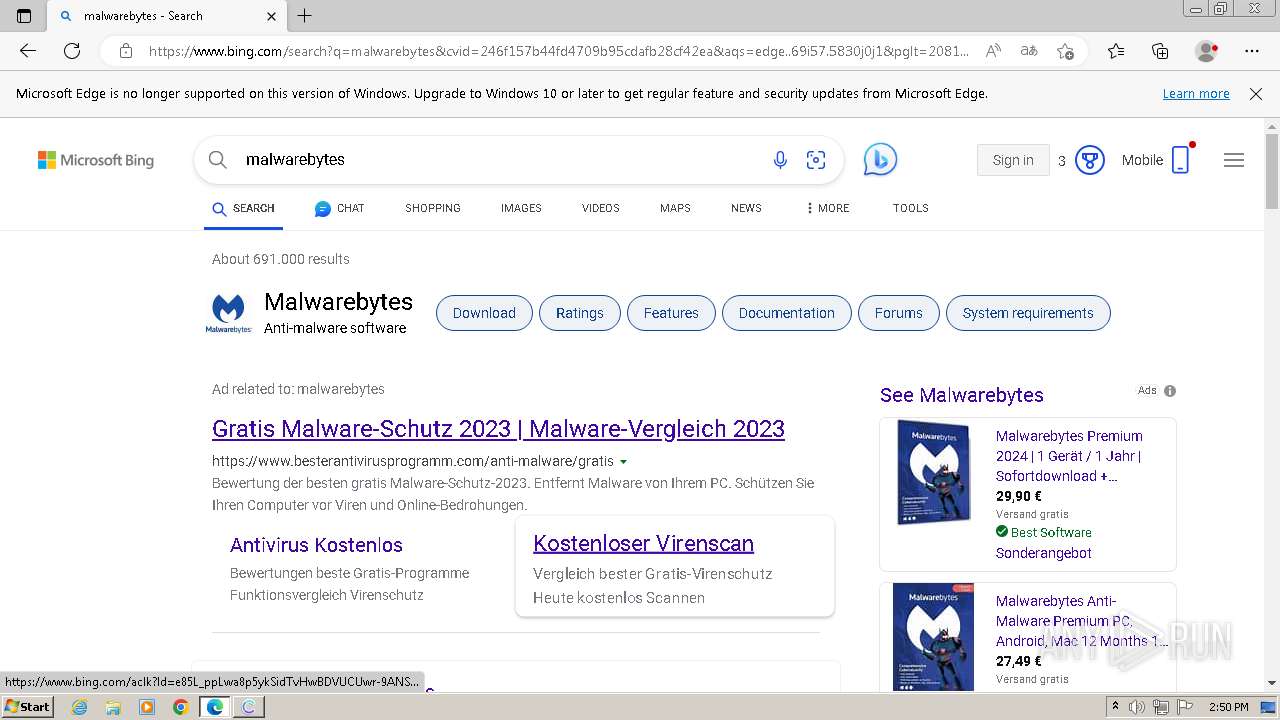Open Malwarebytes Premium 2024 product link

pyautogui.click(x=1069, y=456)
